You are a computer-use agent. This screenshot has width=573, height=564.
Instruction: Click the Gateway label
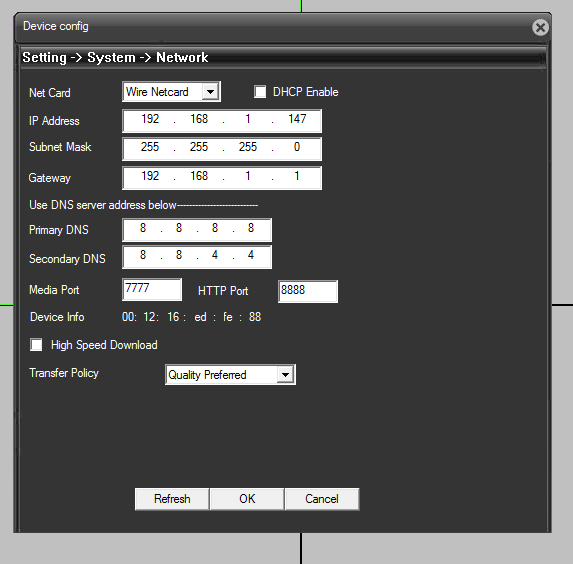49,178
